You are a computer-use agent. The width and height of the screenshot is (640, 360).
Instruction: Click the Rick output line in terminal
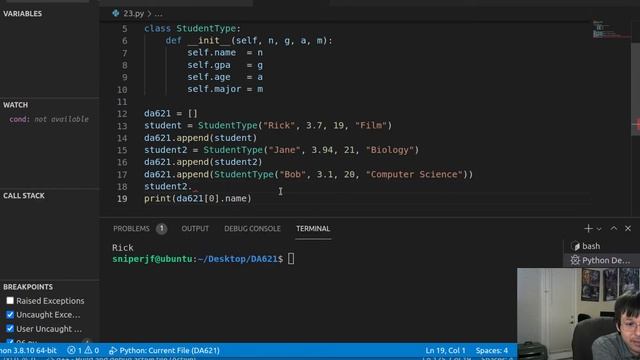[122, 247]
